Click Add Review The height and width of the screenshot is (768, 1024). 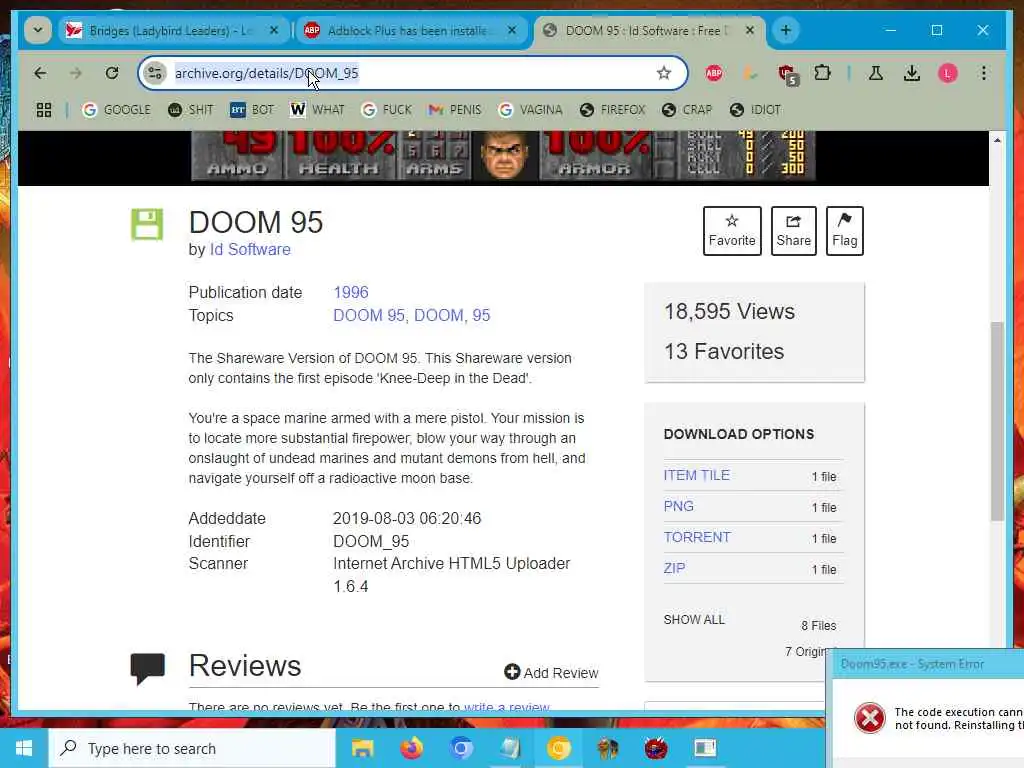click(x=551, y=673)
